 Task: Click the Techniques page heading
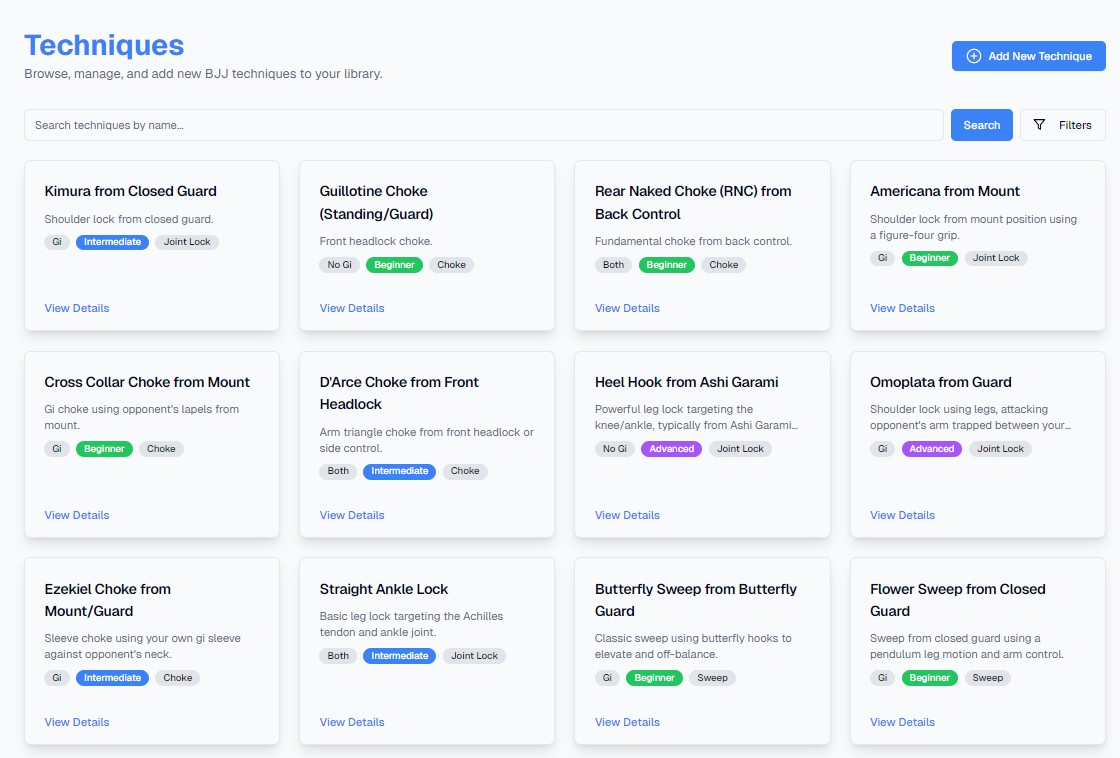click(104, 45)
